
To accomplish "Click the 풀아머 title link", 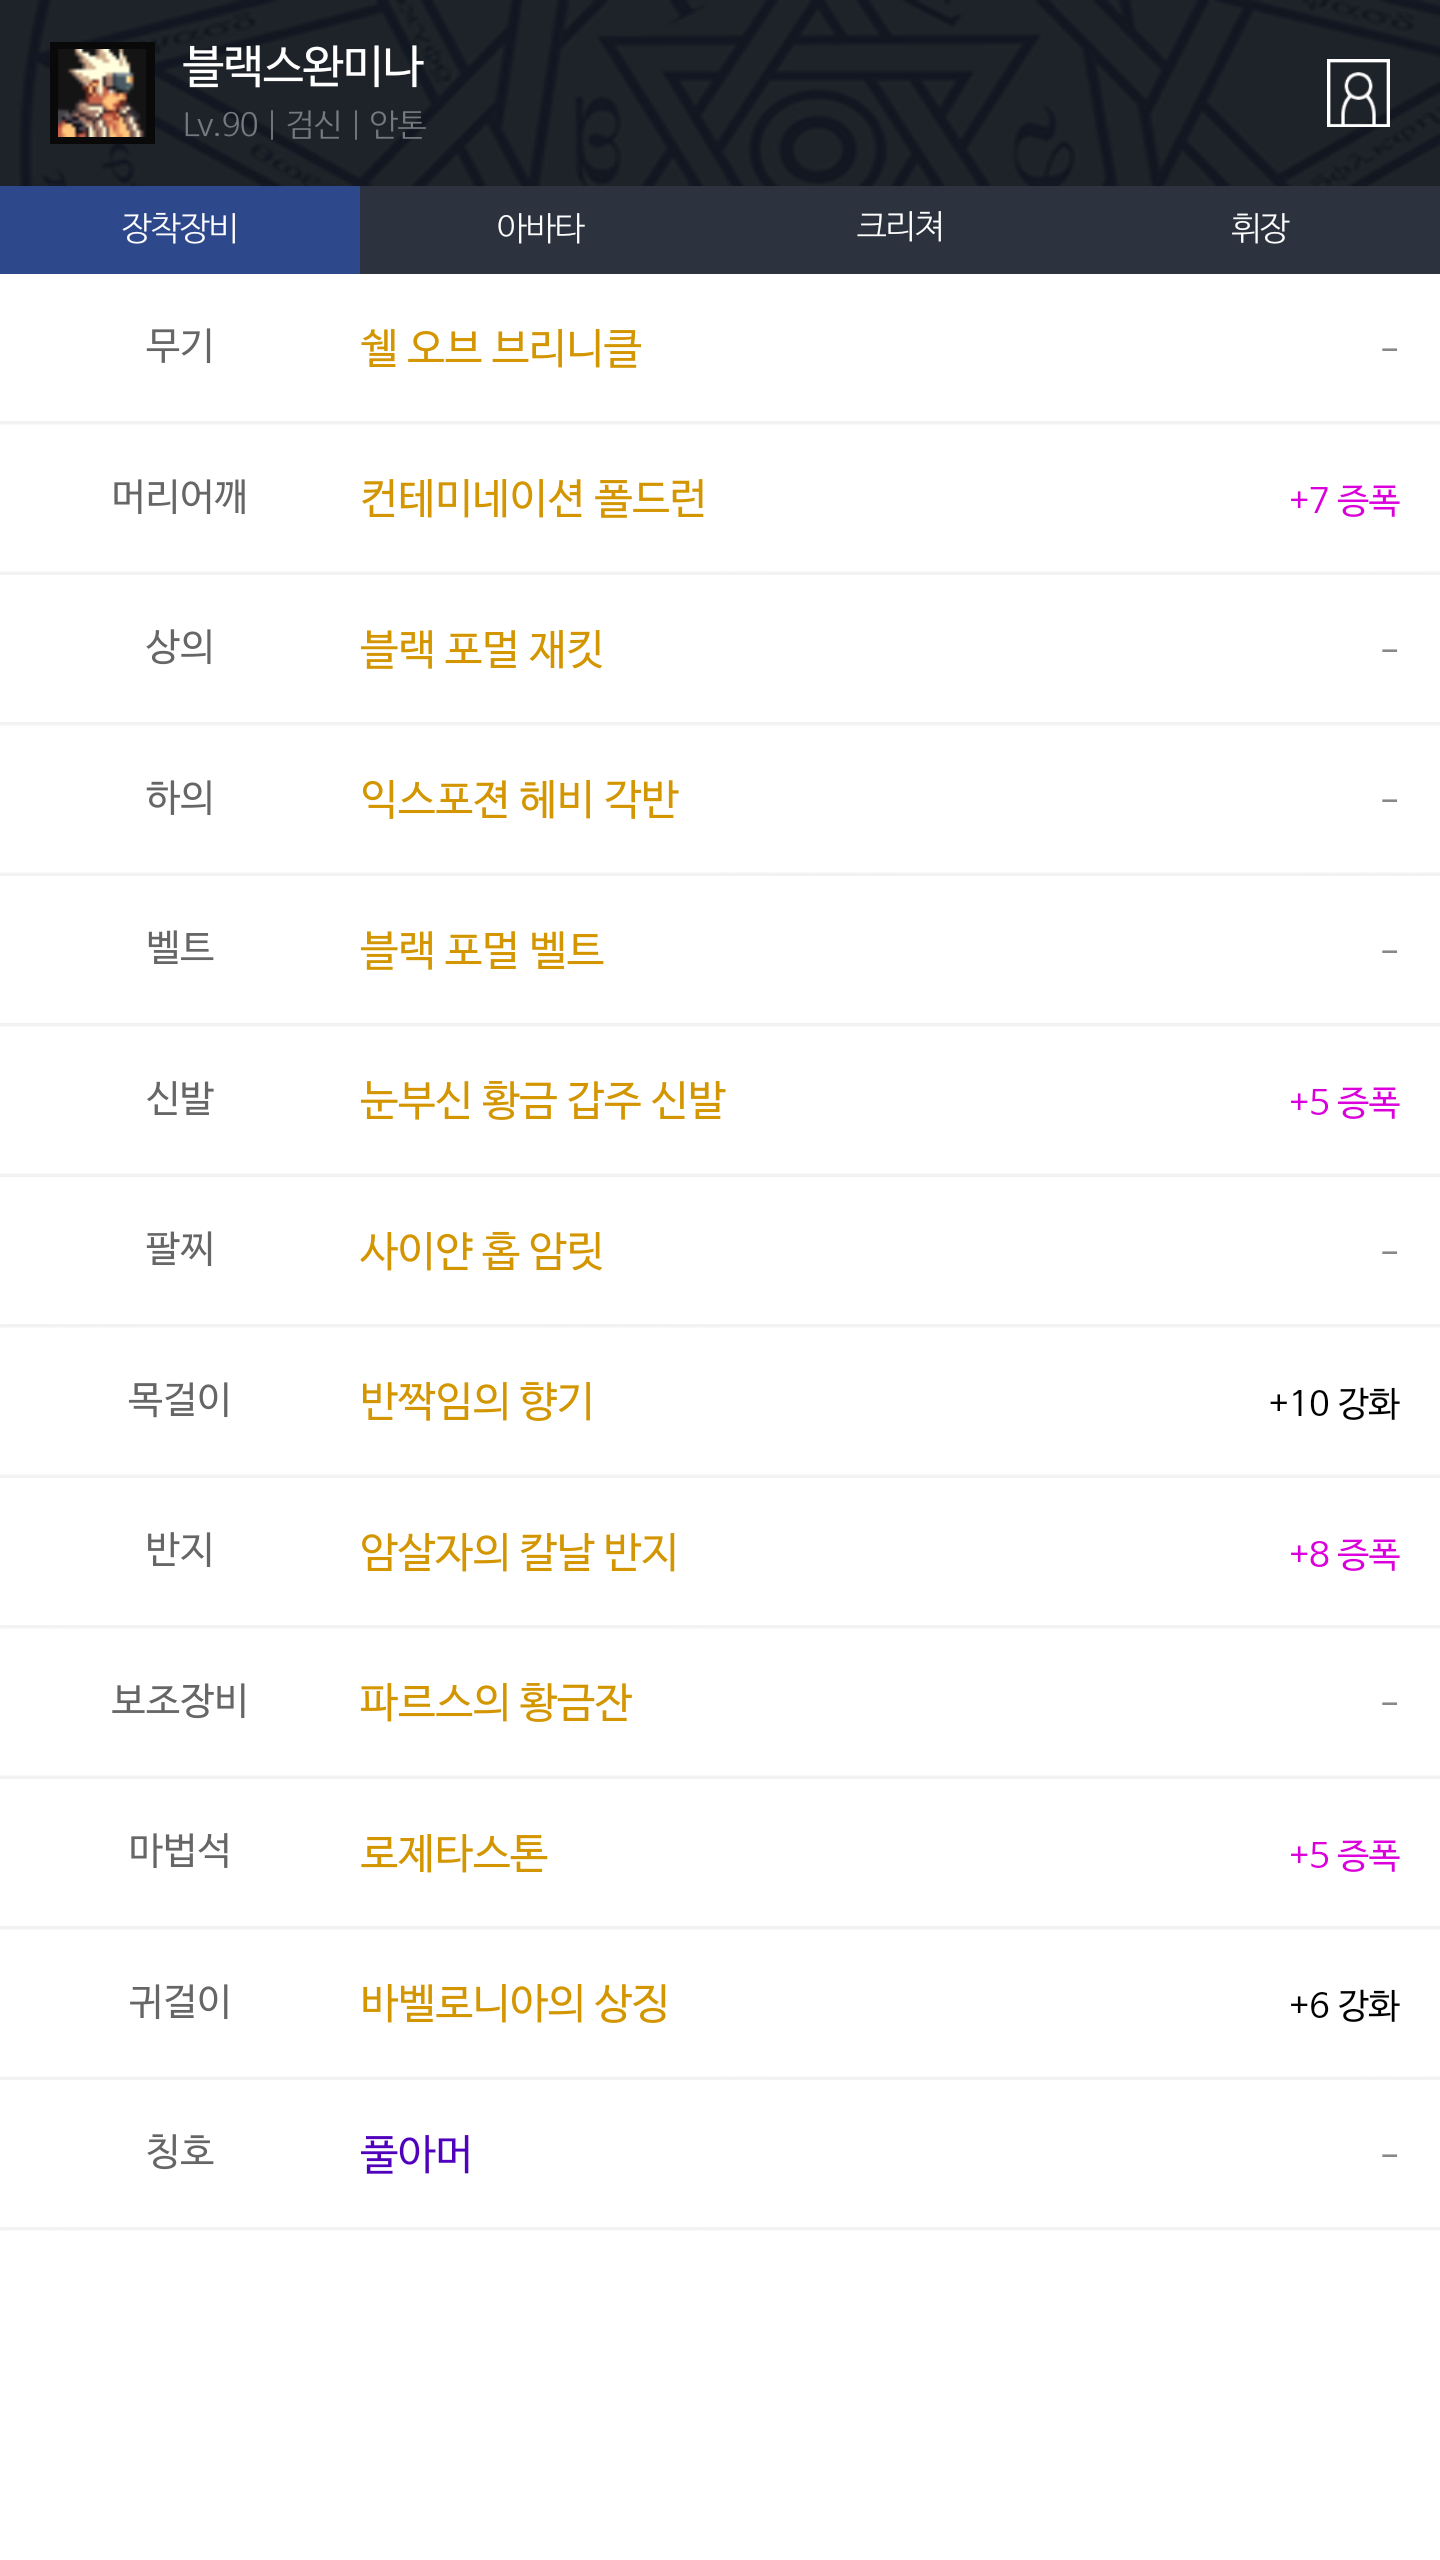I will [415, 2154].
